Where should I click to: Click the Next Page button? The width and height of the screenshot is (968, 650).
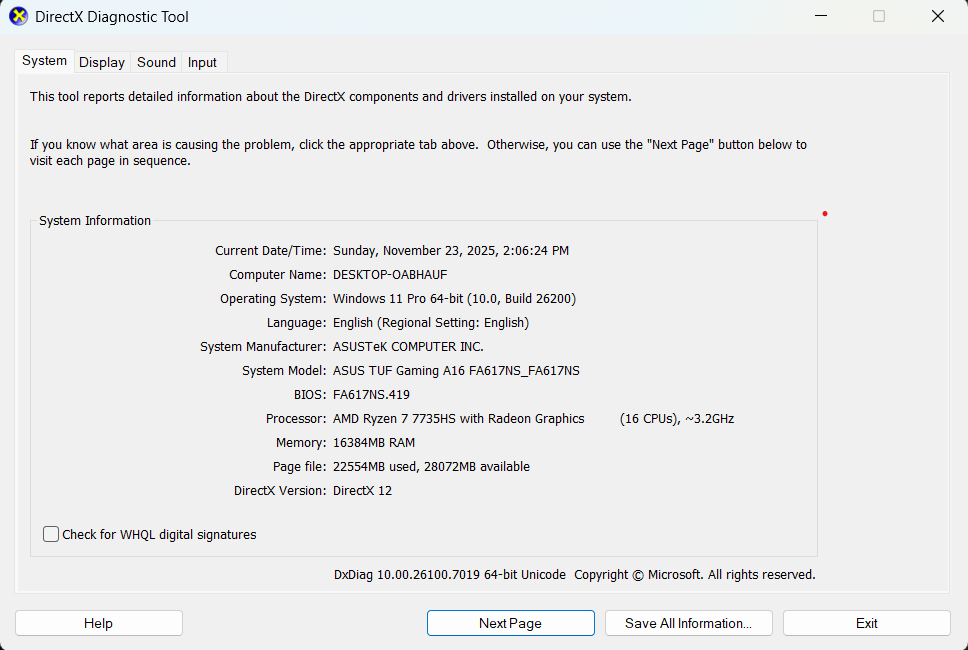click(510, 623)
